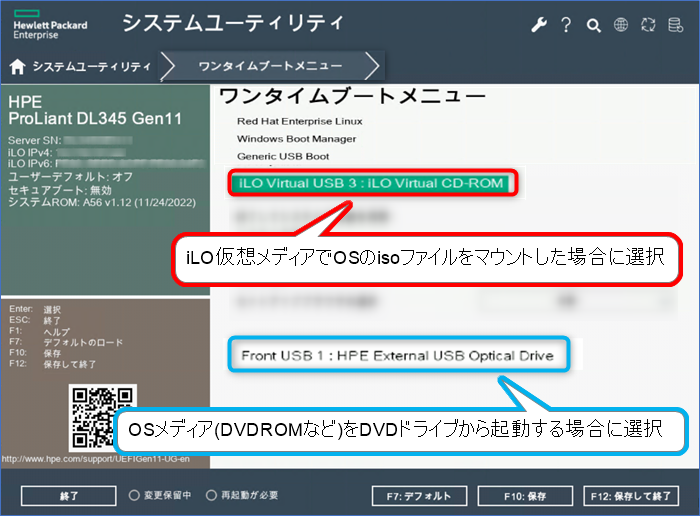Go to システムユーティリティ breadcrumb
Viewport: 700px width, 516px height.
tap(91, 67)
